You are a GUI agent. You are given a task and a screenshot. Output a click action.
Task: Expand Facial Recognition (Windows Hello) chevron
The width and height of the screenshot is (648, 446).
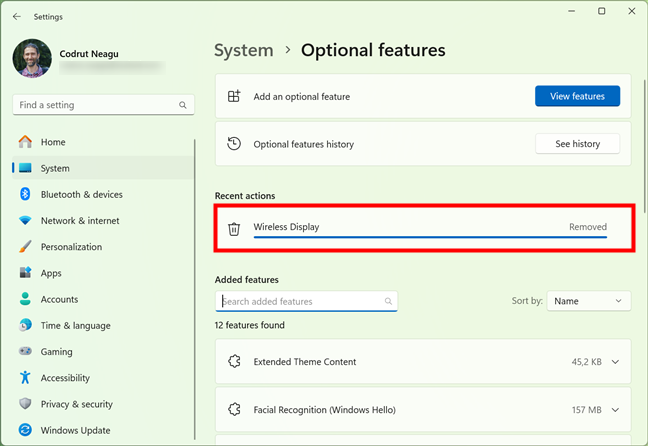click(615, 410)
